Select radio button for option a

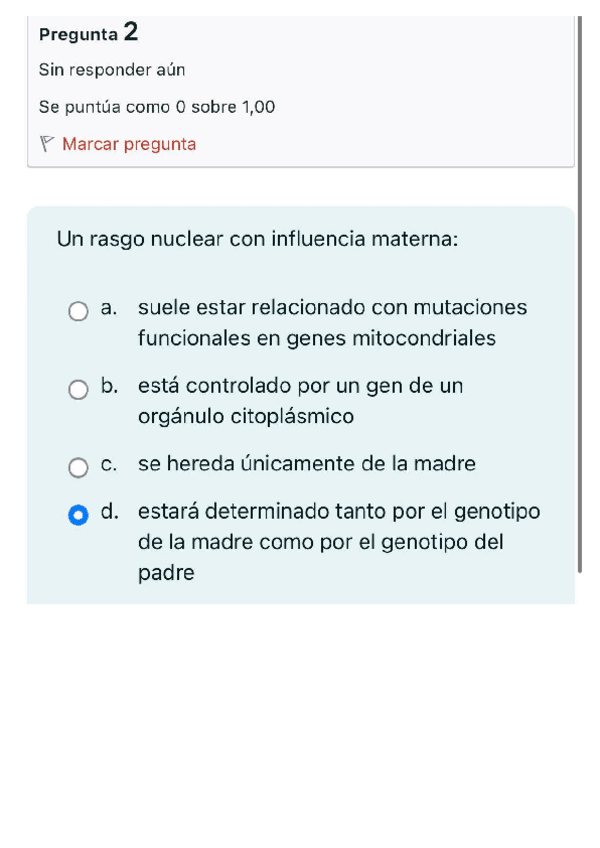point(78,312)
